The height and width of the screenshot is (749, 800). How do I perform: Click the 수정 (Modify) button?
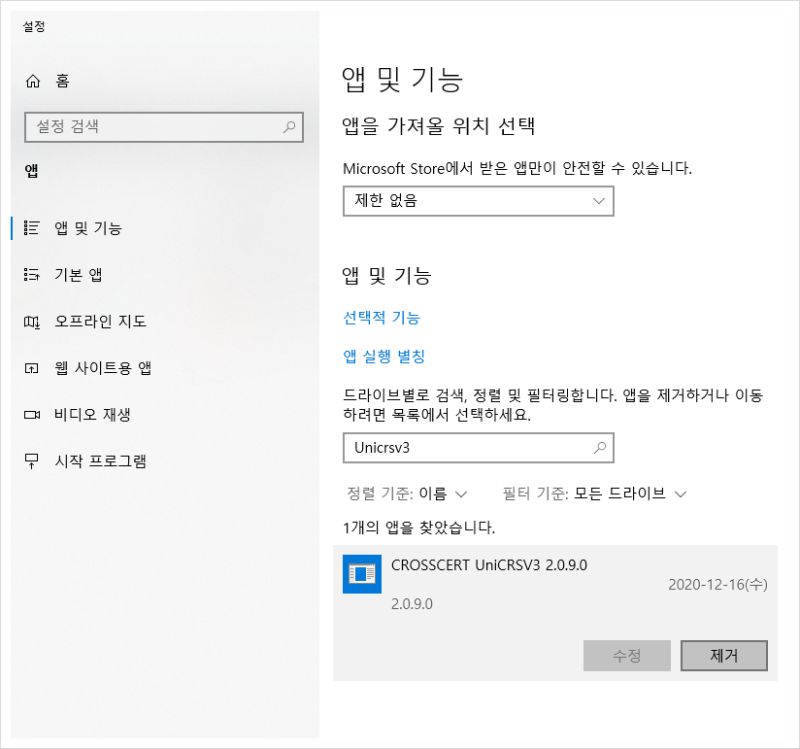[627, 655]
